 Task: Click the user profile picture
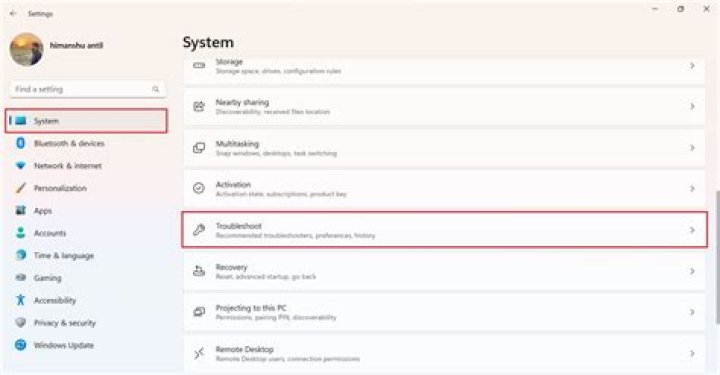point(26,49)
